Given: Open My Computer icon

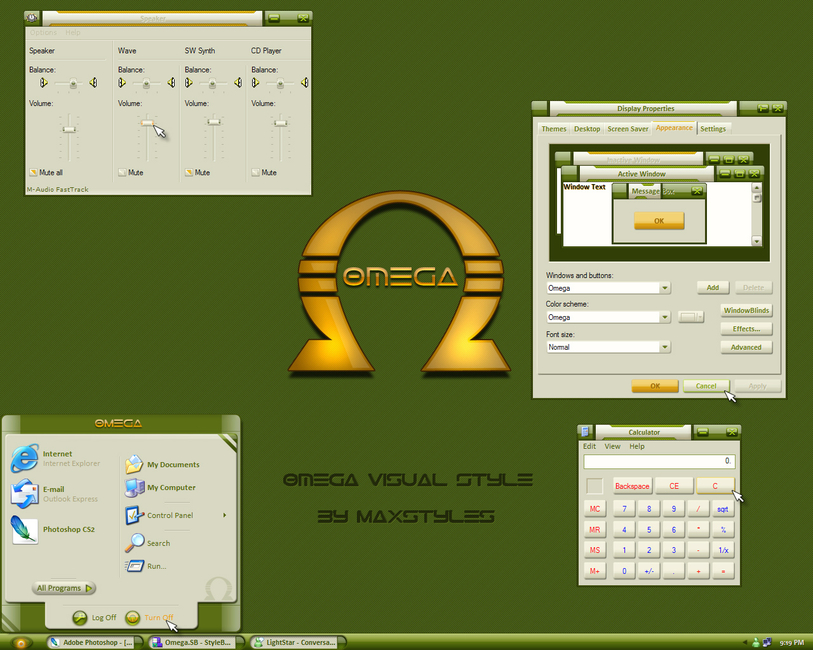Looking at the screenshot, I should click(x=134, y=488).
